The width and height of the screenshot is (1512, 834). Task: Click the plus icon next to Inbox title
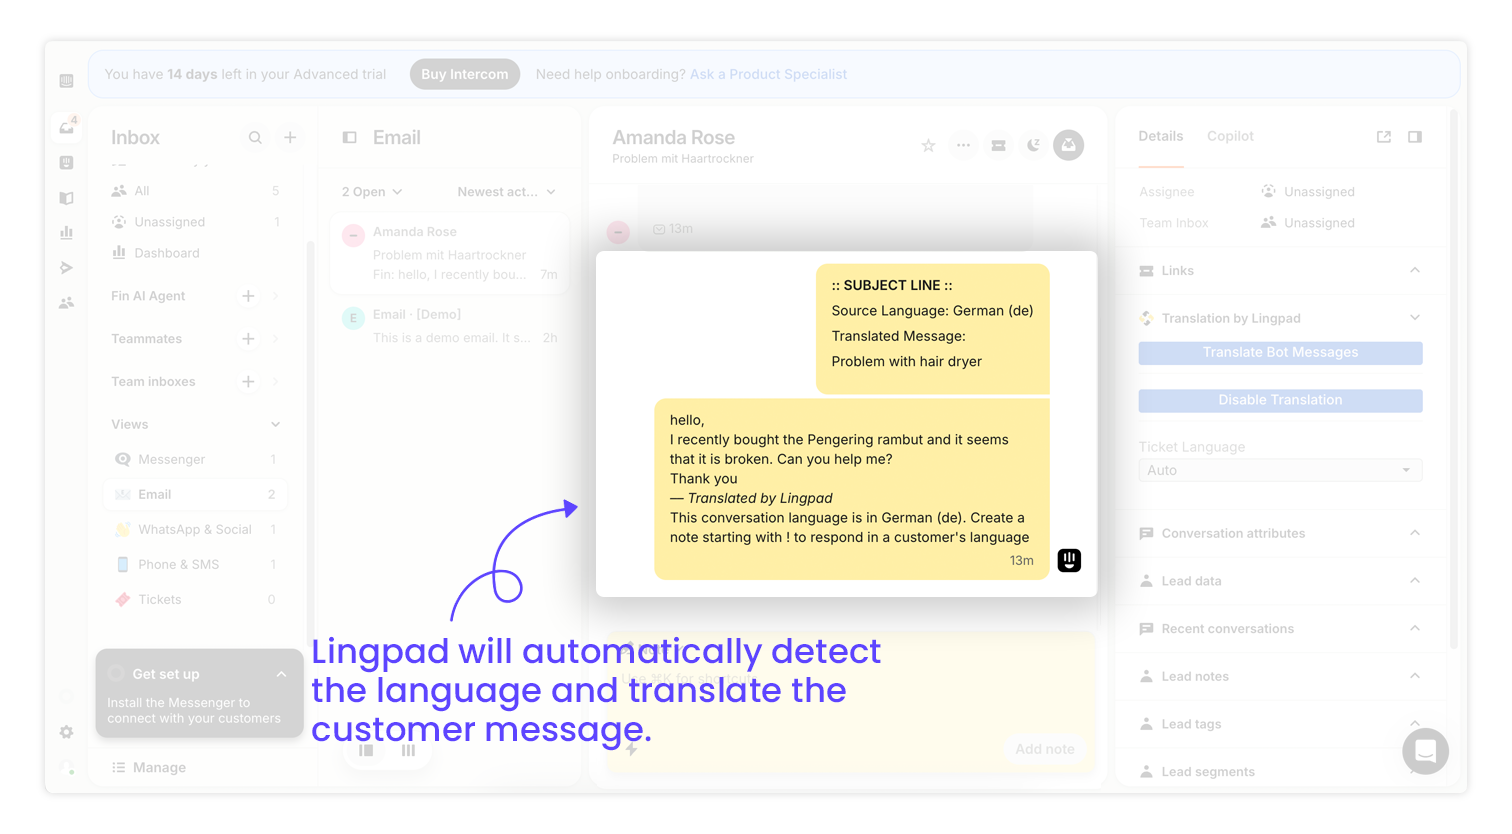click(290, 138)
